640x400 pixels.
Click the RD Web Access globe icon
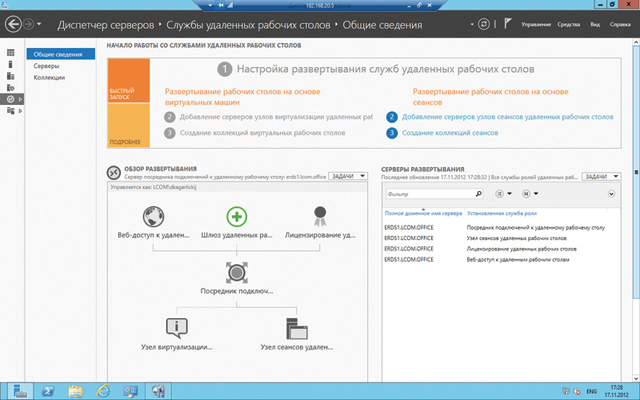[152, 216]
